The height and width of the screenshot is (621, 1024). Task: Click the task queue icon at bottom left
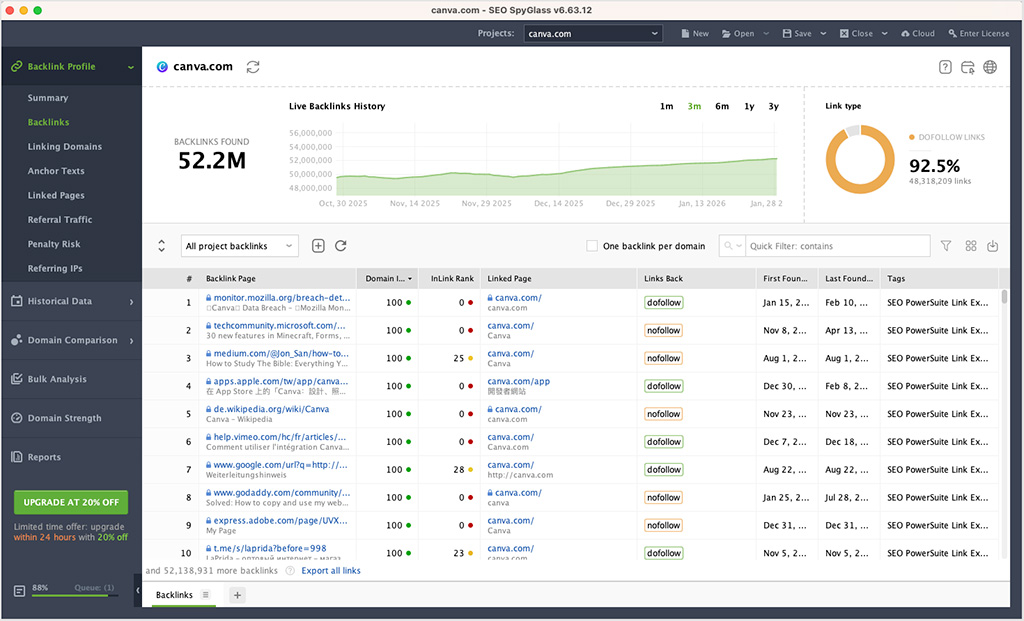point(20,591)
